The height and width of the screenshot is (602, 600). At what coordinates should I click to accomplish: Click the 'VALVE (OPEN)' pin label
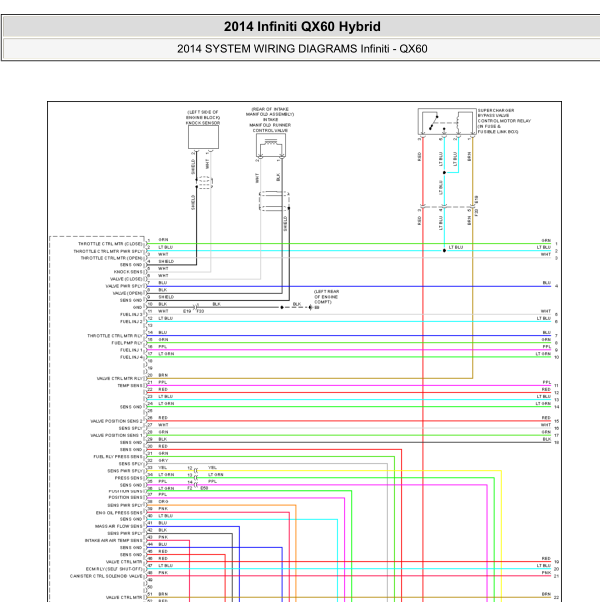coord(127,293)
